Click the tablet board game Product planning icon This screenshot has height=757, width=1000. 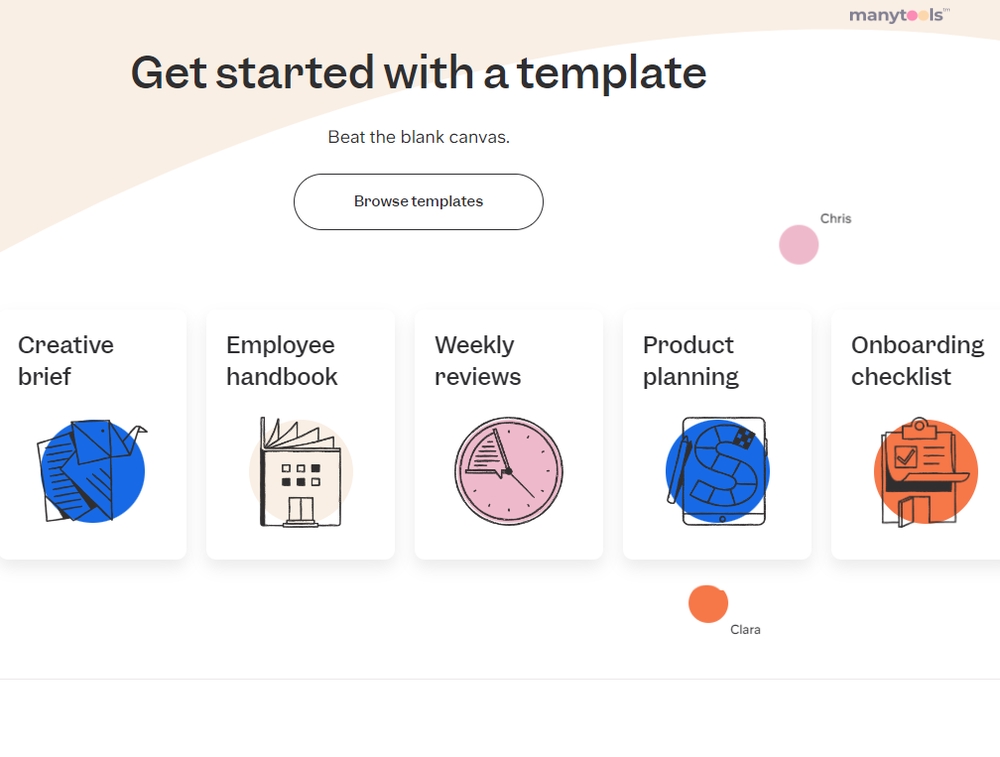[x=717, y=471]
